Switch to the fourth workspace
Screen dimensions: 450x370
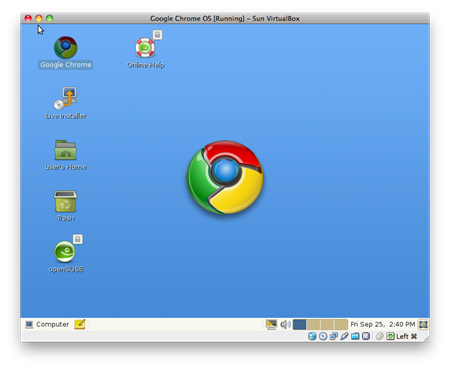pos(341,324)
